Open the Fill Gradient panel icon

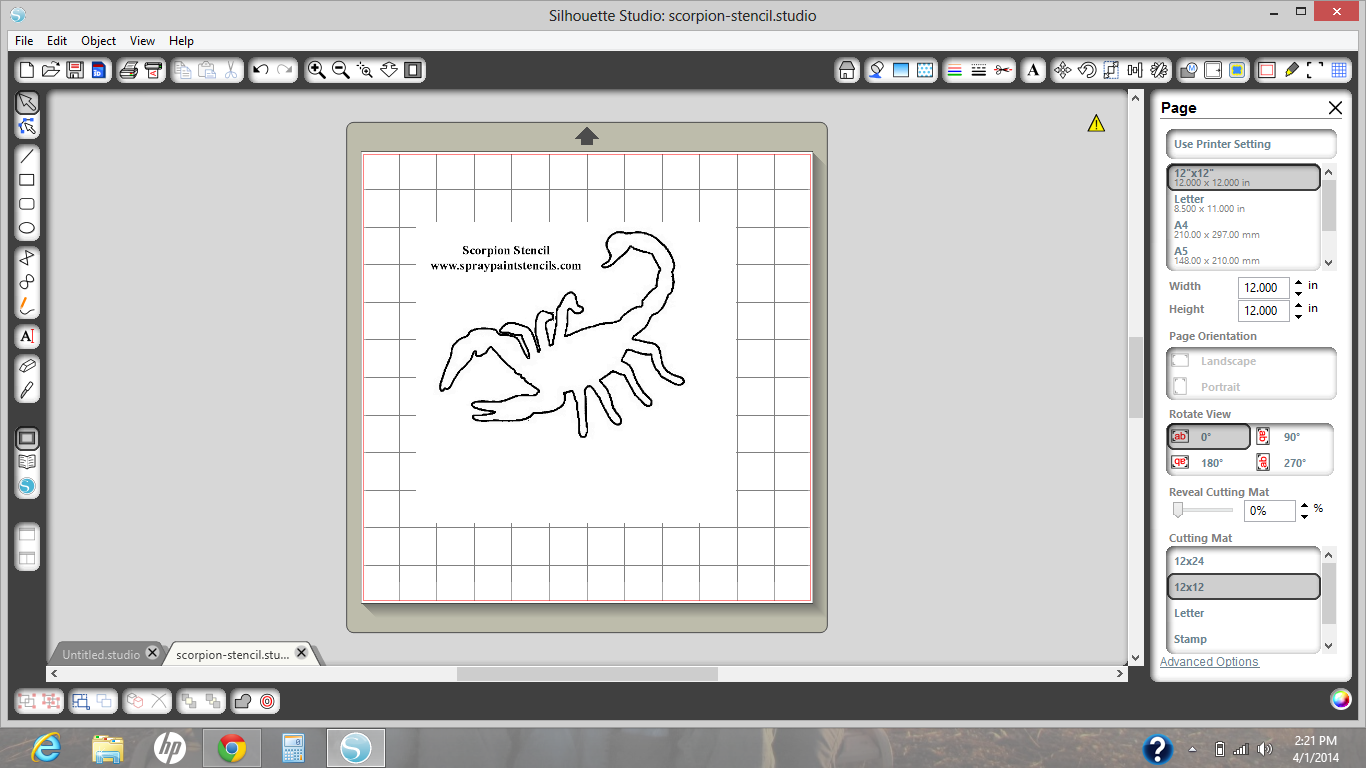[x=901, y=70]
